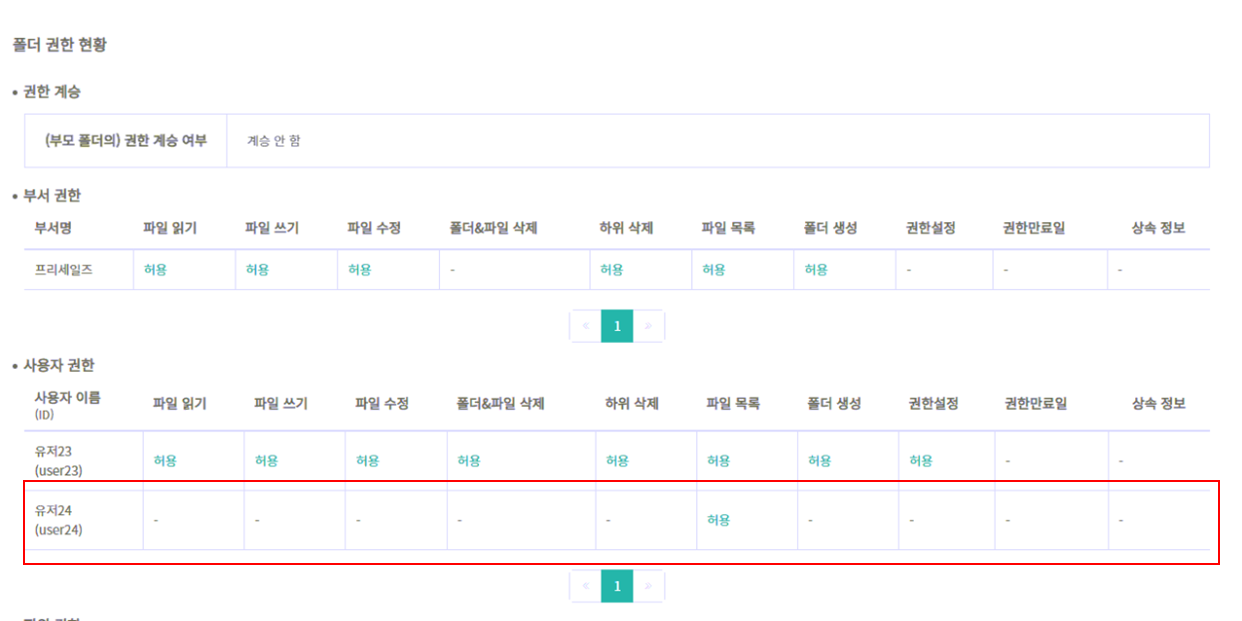Click 프리세일즈 department name cell

64,270
